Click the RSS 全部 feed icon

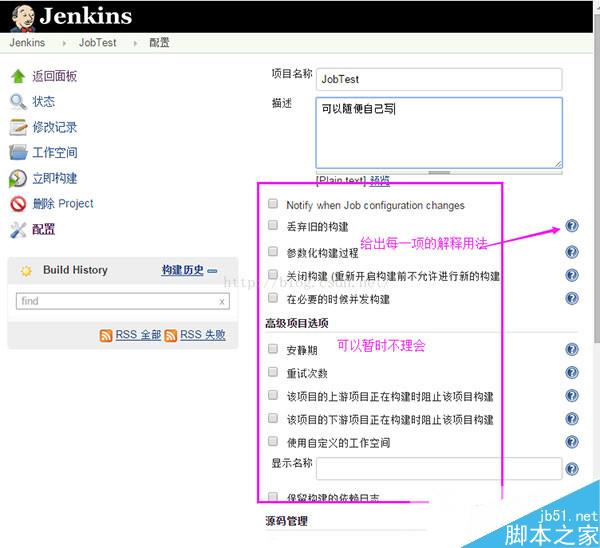[106, 336]
